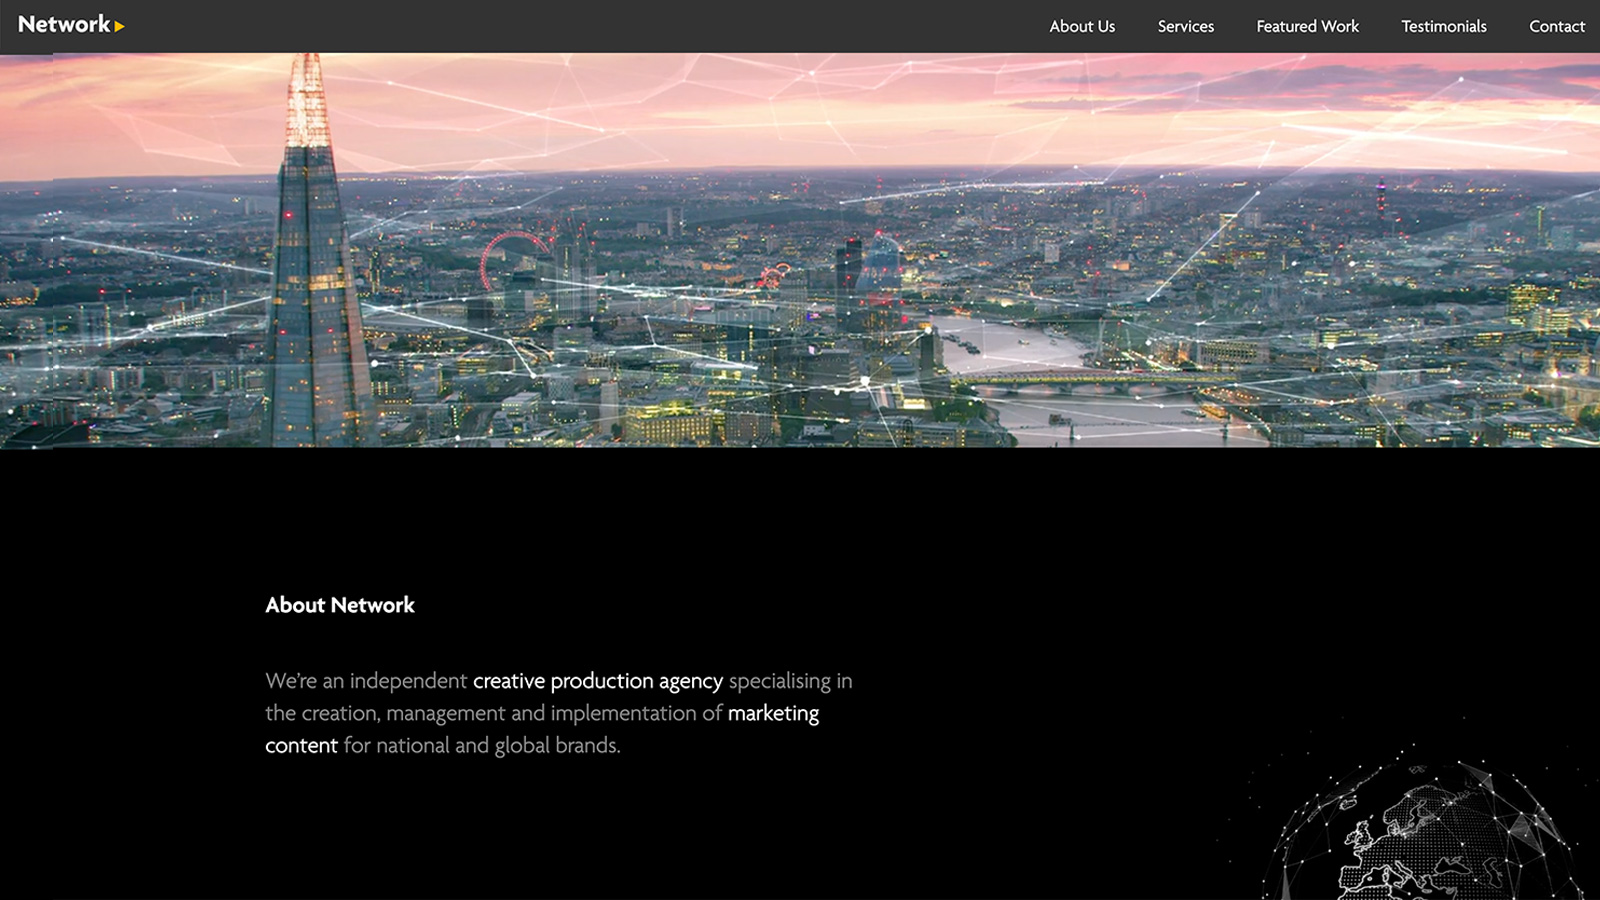Click 'for national and global brands' text
The image size is (1600, 900).
[482, 745]
